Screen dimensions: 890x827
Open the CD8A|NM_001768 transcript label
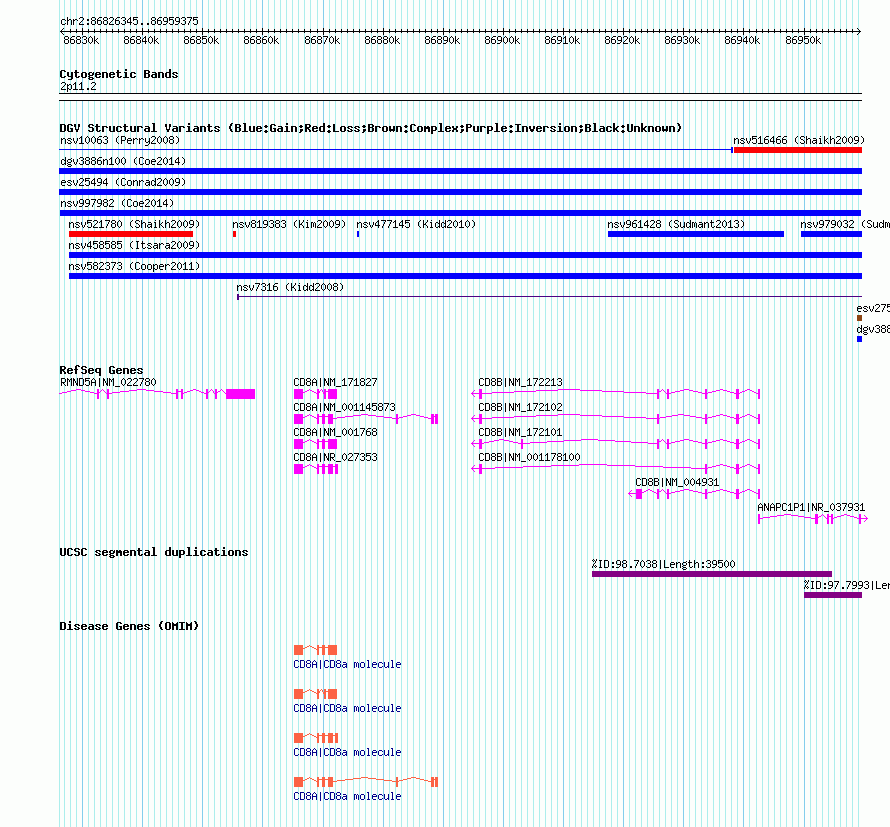click(x=335, y=433)
